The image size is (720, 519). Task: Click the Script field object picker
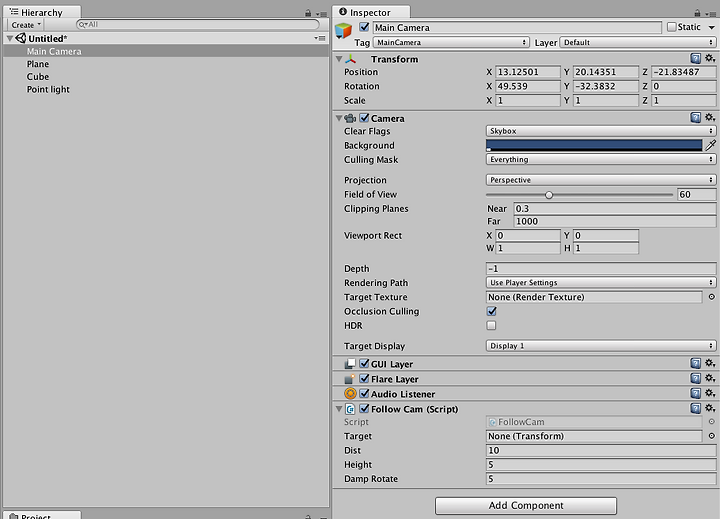coord(712,422)
